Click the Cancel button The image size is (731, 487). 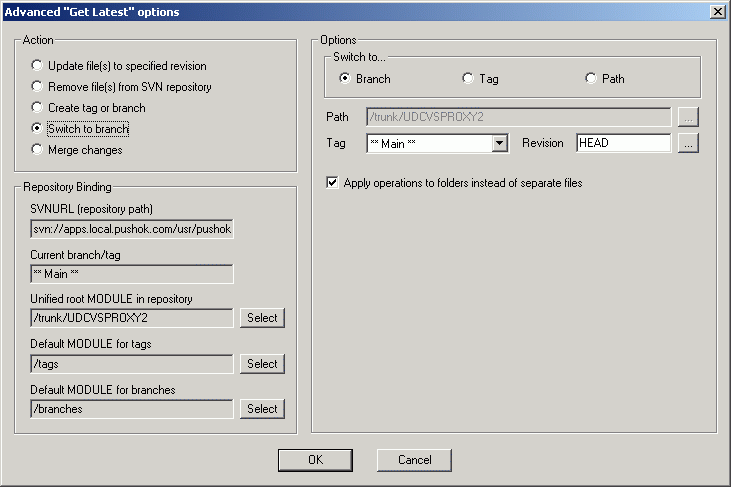(x=414, y=460)
